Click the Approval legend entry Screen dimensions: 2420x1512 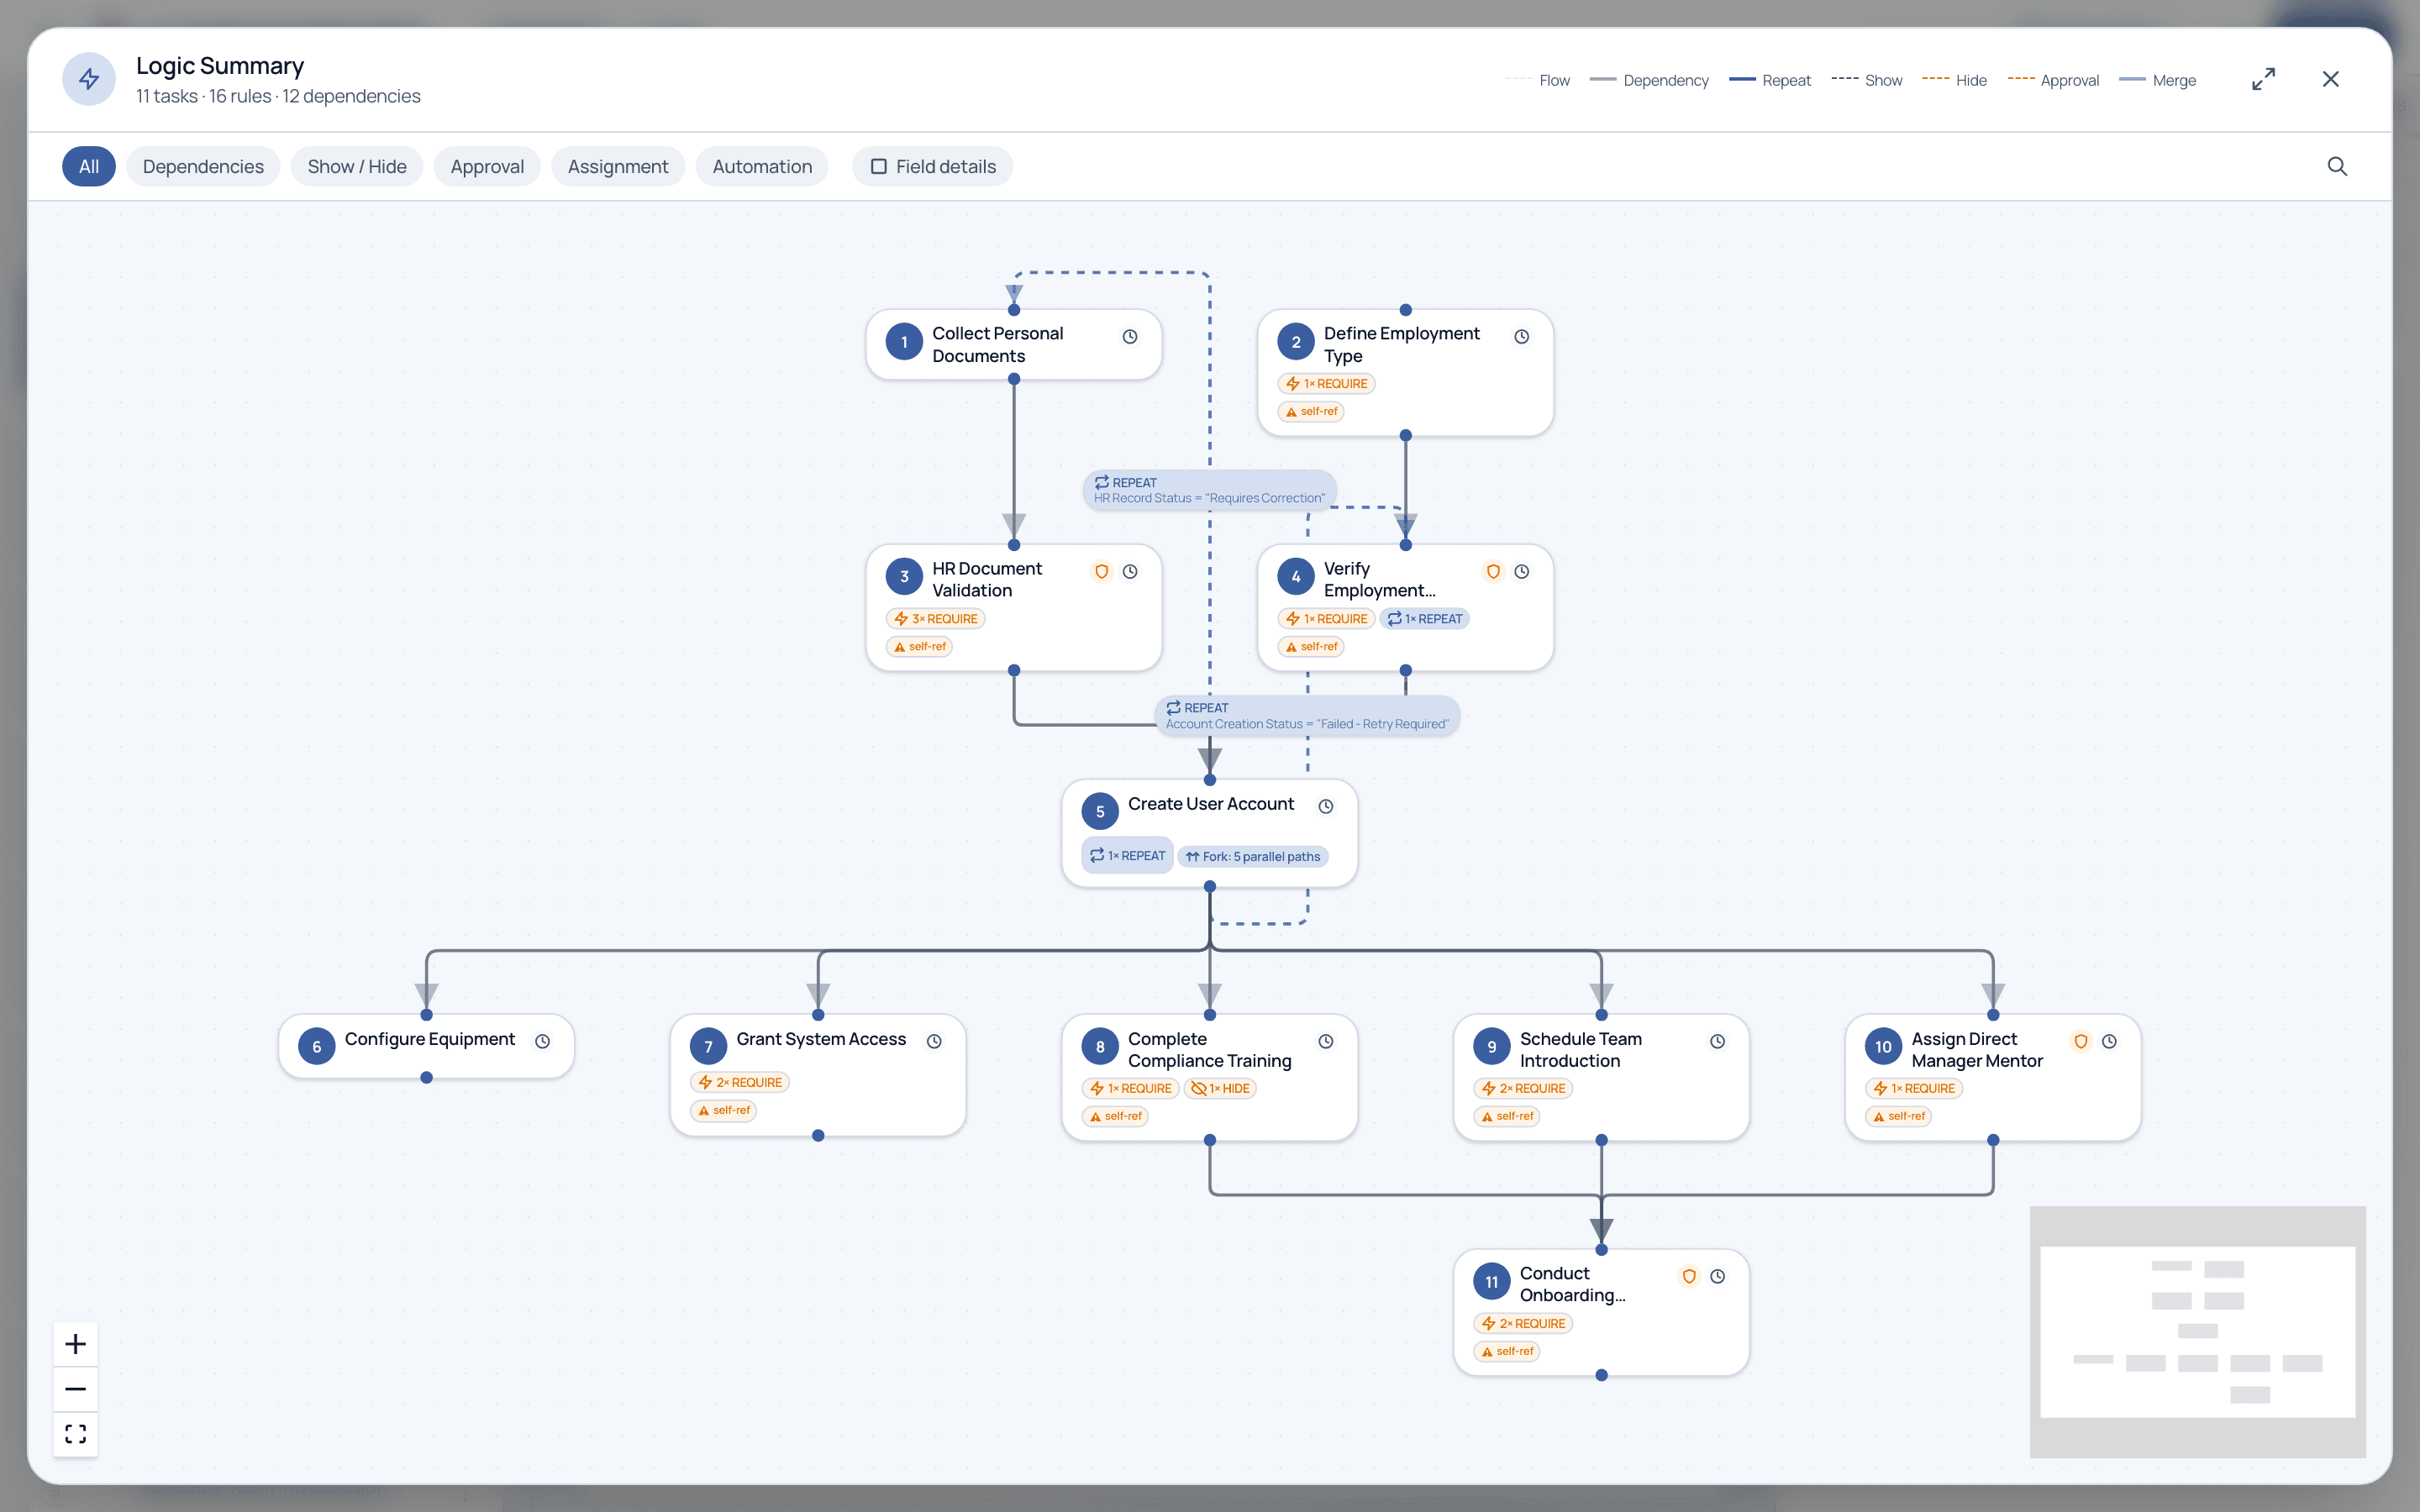coord(2053,80)
